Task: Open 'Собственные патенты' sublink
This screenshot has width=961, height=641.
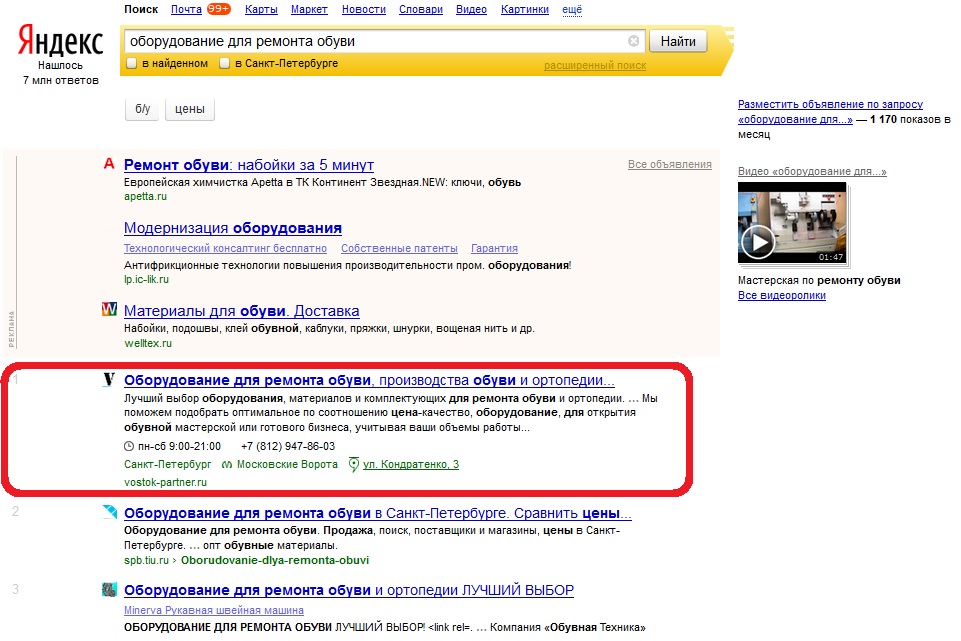Action: pyautogui.click(x=399, y=248)
